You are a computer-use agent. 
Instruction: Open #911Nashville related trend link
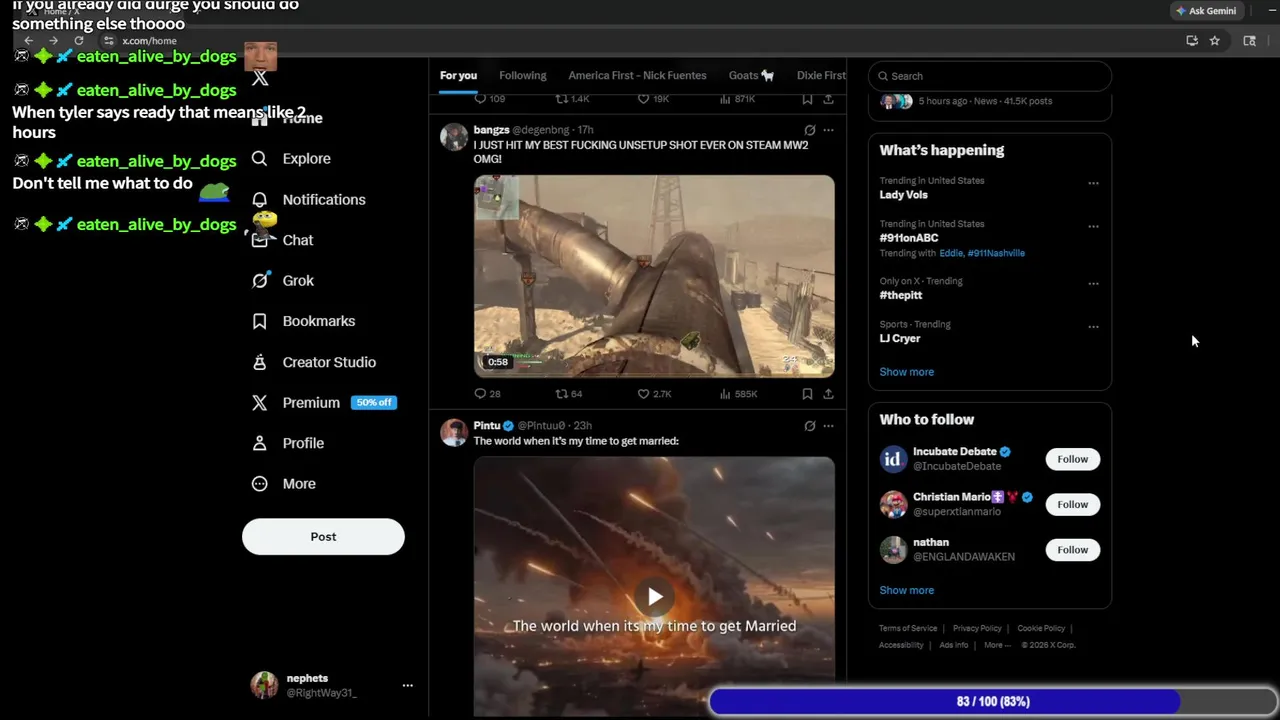coord(996,253)
